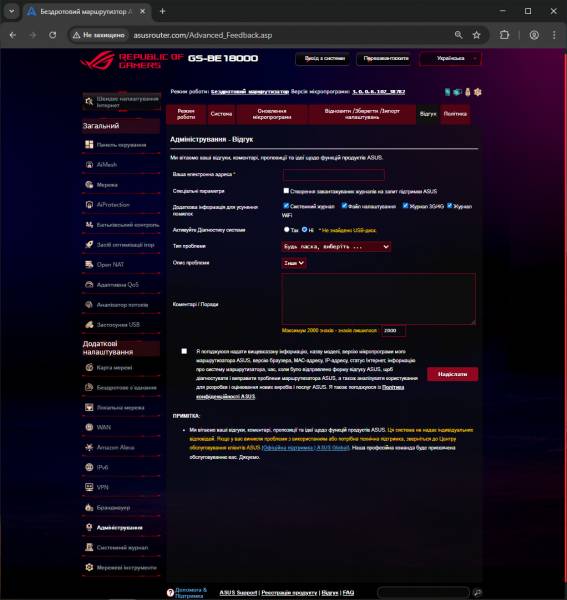Screen dimensions: 567x600
Task: Open Network Map icon under advanced settings
Action: tap(89, 367)
